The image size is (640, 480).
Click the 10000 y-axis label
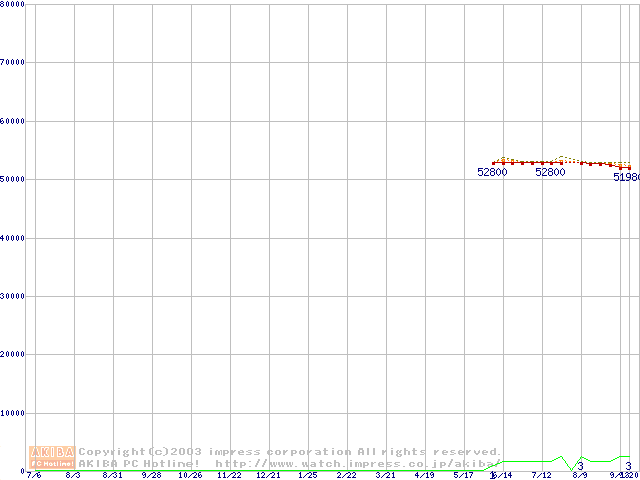pyautogui.click(x=13, y=413)
